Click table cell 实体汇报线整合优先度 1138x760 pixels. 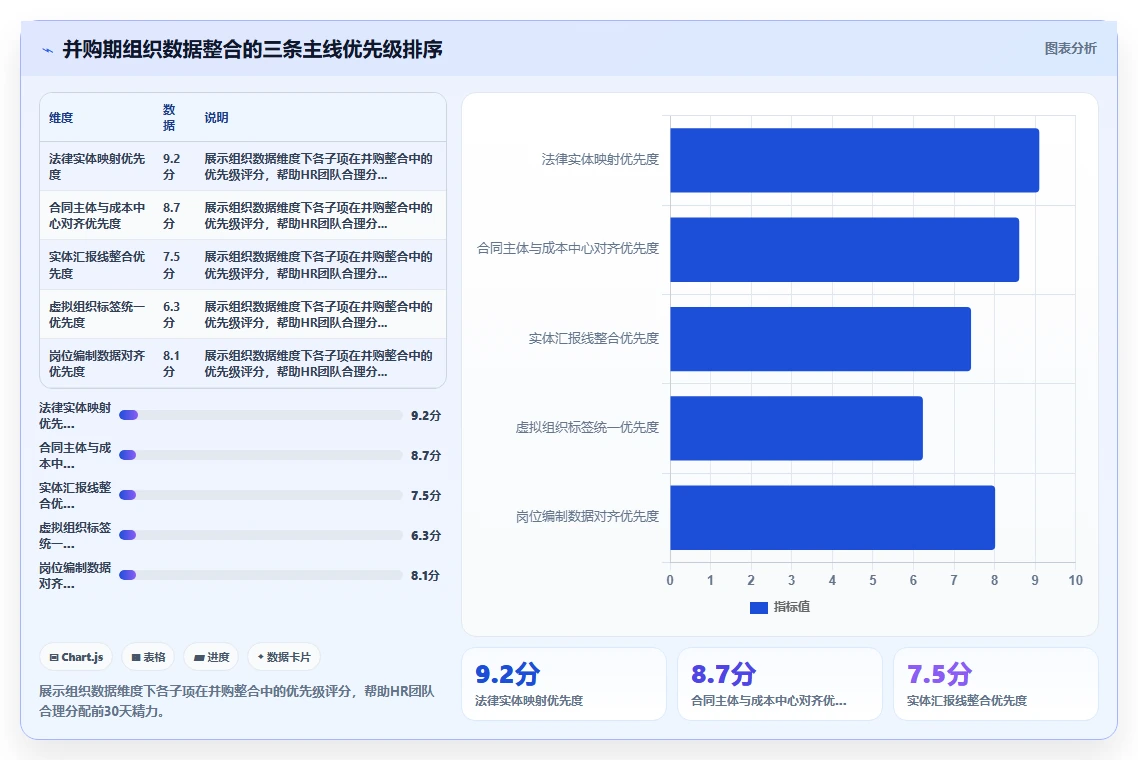[x=97, y=265]
